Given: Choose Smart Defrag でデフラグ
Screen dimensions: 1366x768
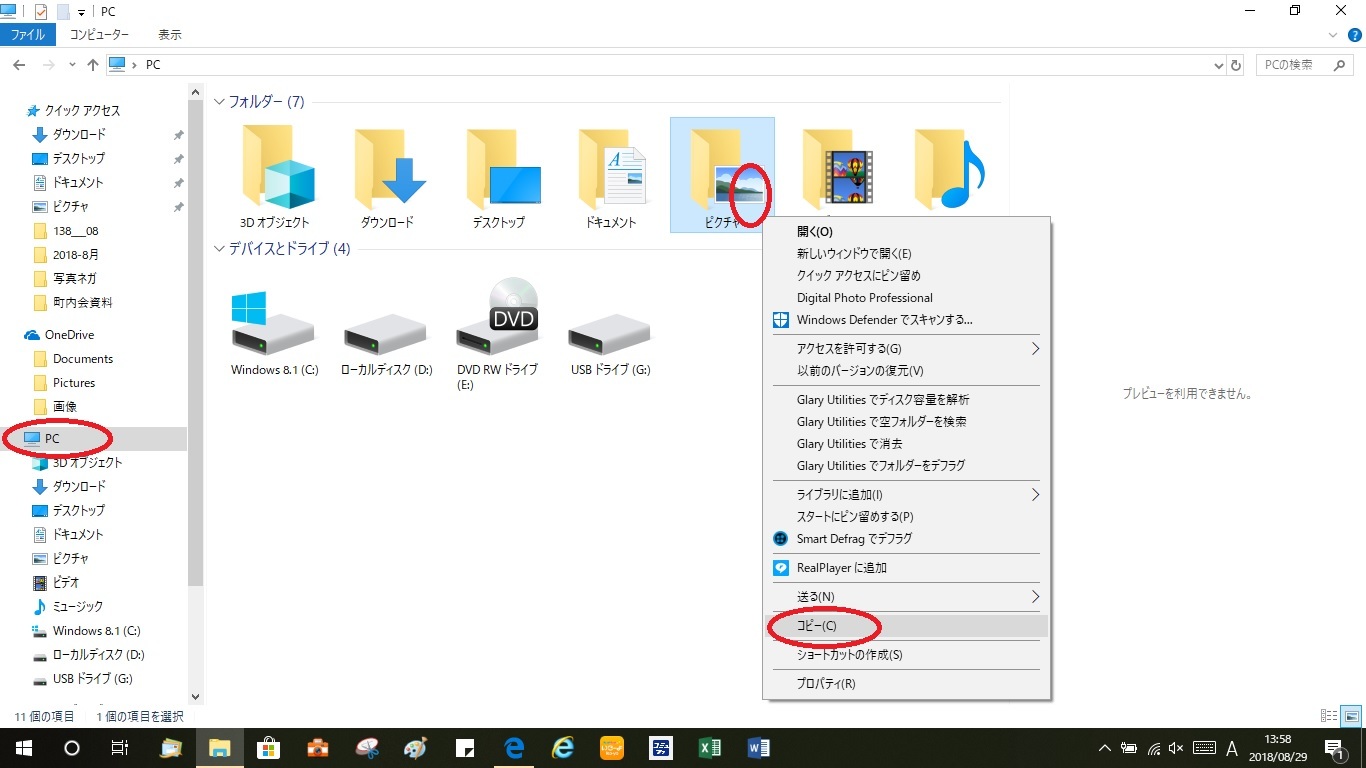Looking at the screenshot, I should pyautogui.click(x=906, y=539).
